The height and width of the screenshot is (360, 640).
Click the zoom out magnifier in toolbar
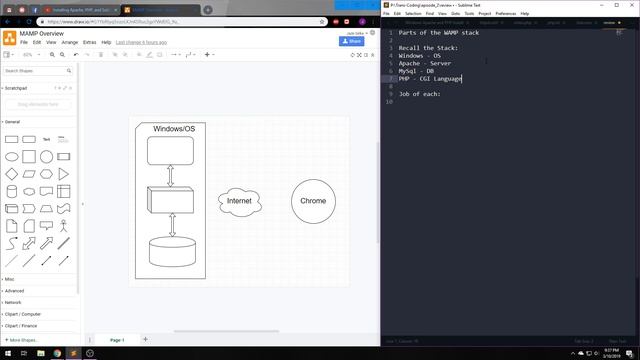[x=62, y=55]
